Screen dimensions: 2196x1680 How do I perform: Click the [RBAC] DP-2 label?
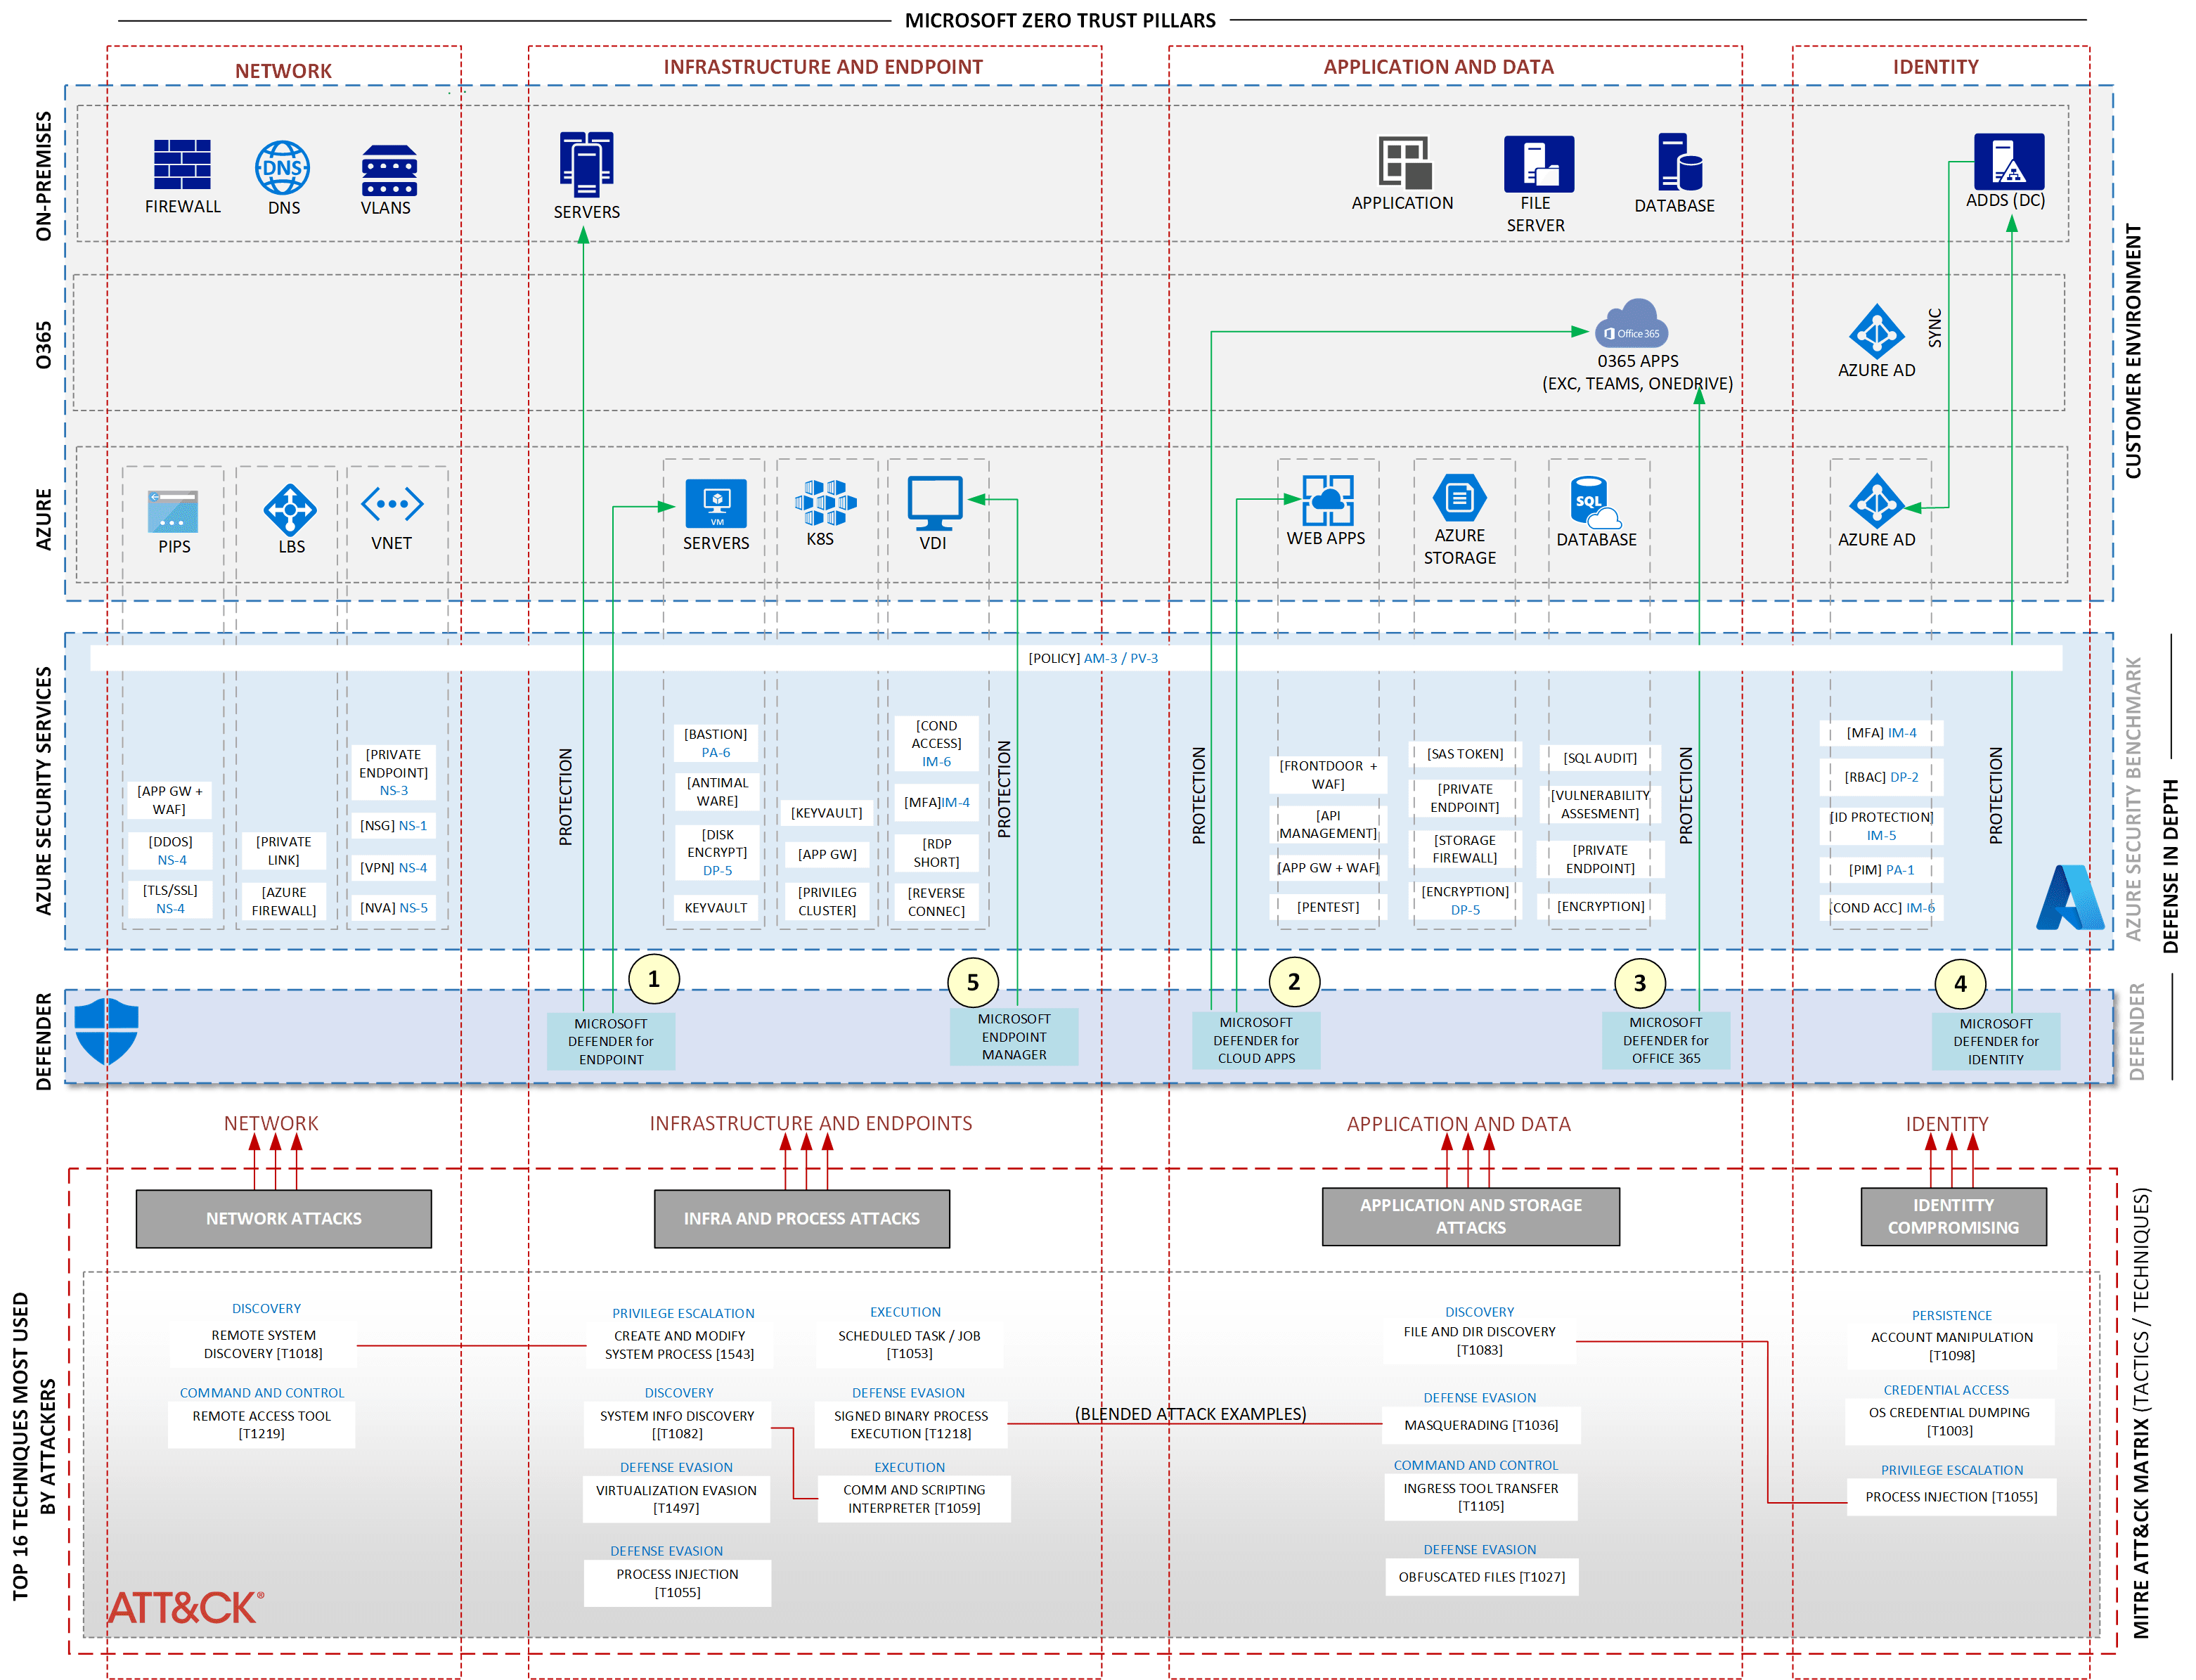[x=1881, y=776]
